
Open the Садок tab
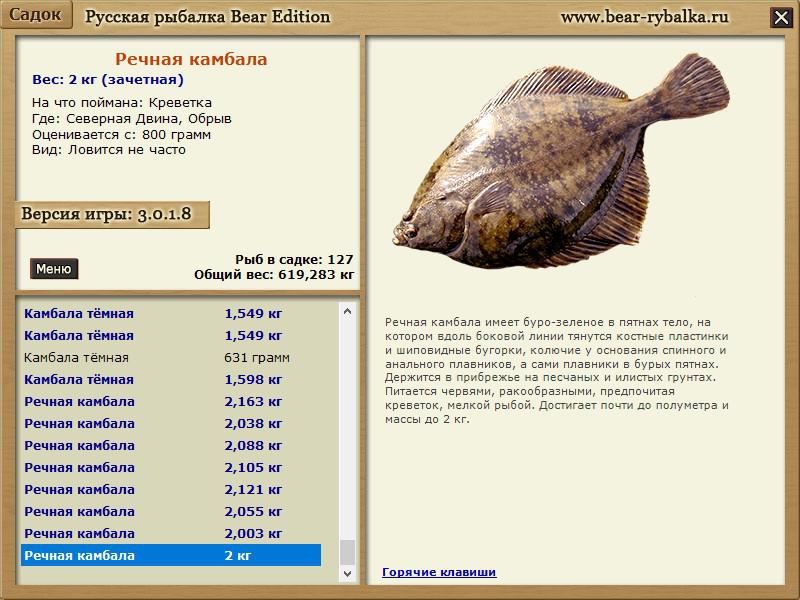(x=36, y=15)
